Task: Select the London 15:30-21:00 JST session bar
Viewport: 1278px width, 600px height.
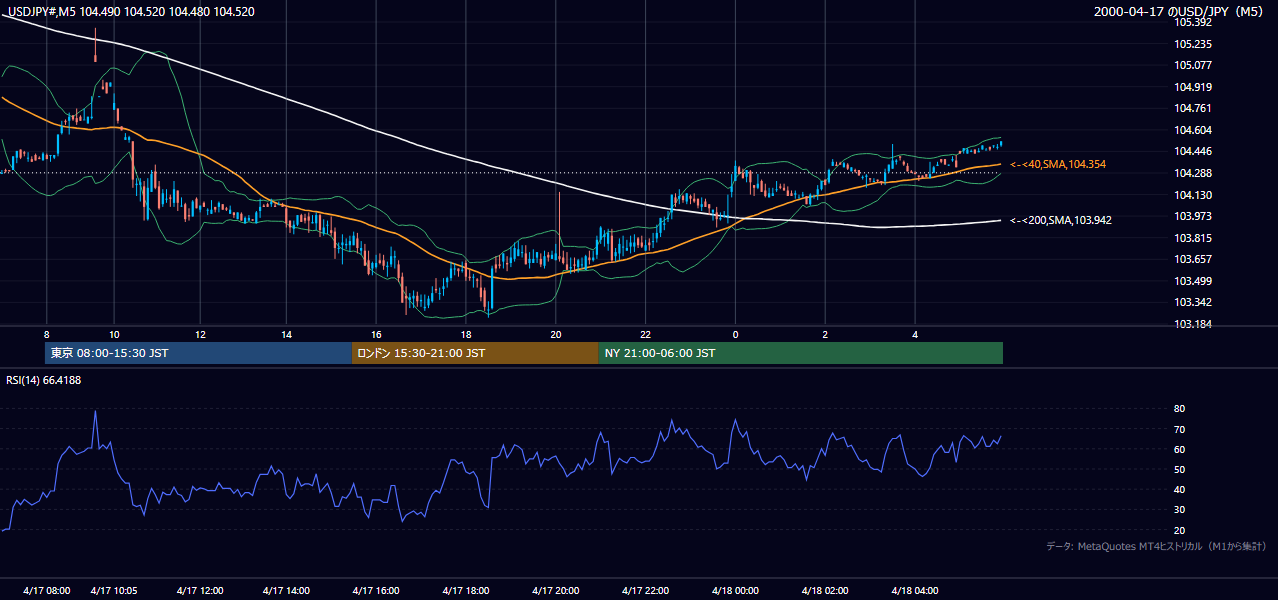Action: tap(475, 353)
